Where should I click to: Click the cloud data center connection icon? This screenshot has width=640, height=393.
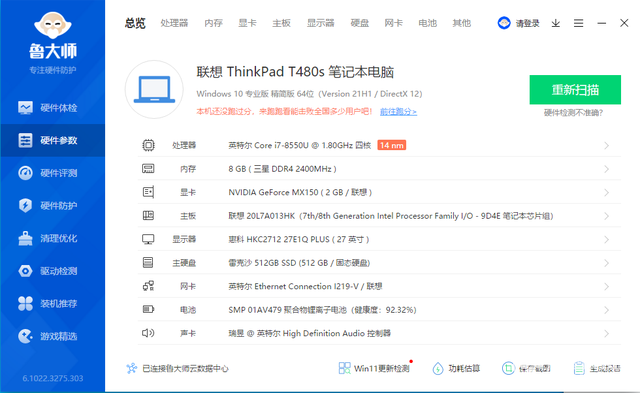coord(131,369)
